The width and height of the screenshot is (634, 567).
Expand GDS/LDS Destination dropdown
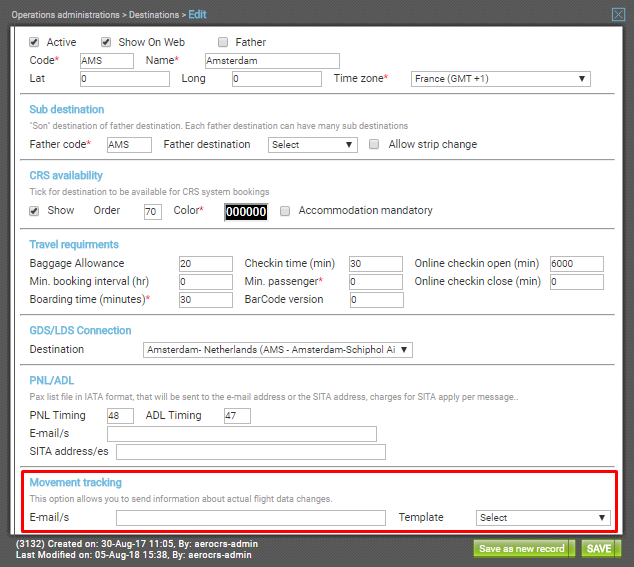coord(278,350)
